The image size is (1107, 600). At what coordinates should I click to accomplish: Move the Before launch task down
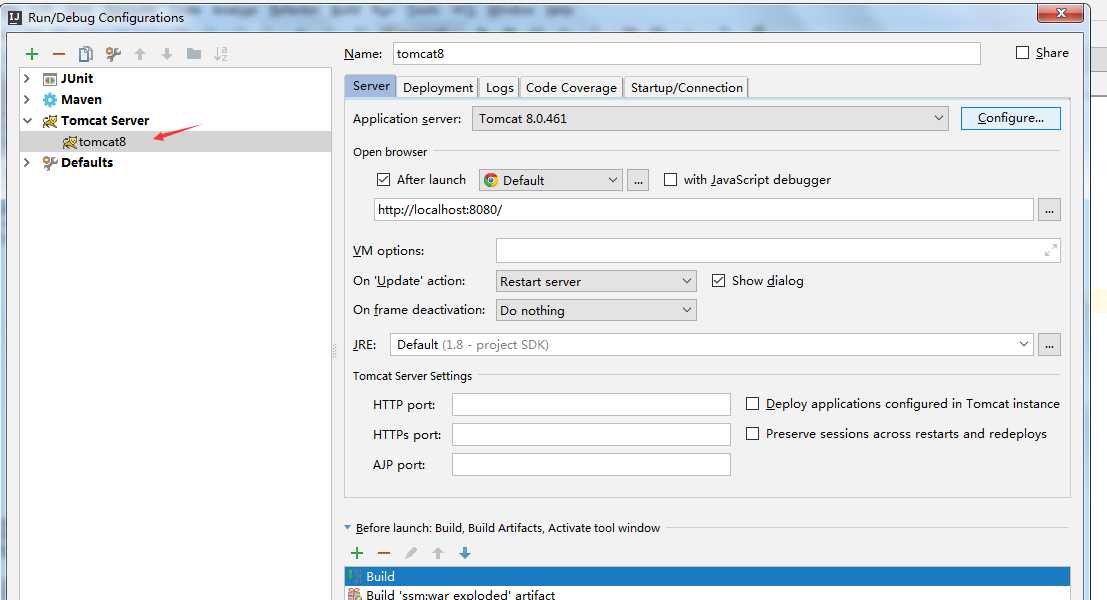[465, 553]
